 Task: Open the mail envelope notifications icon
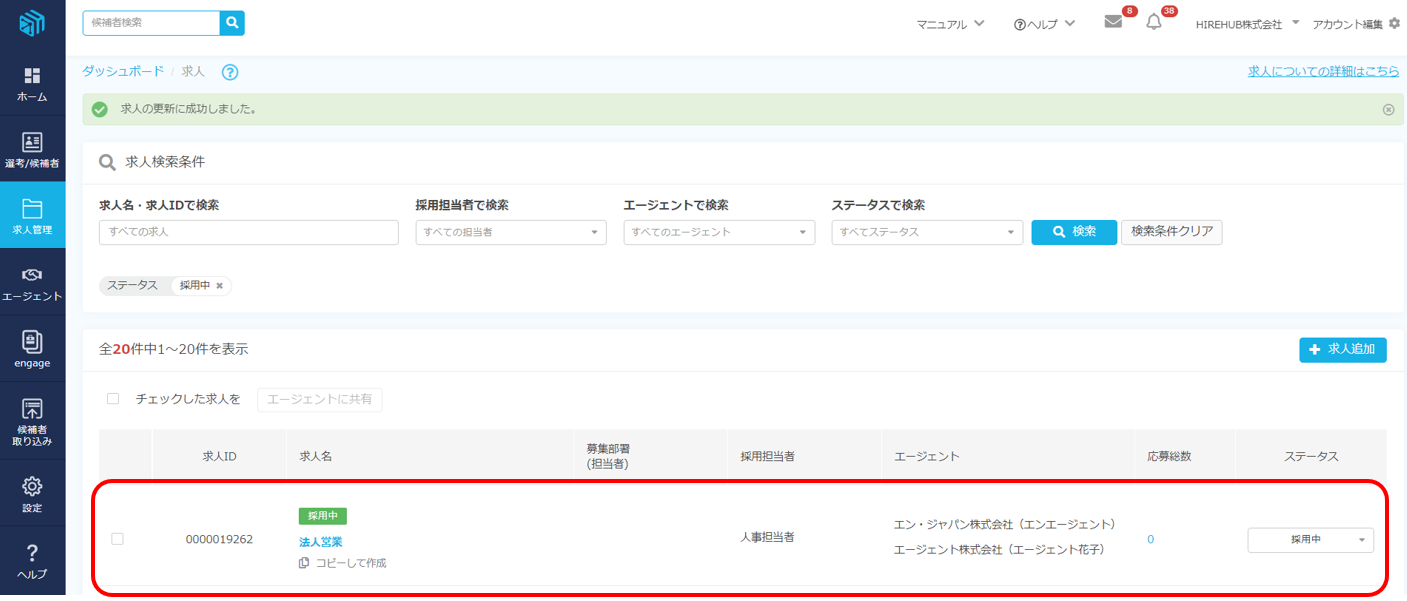[x=1113, y=22]
